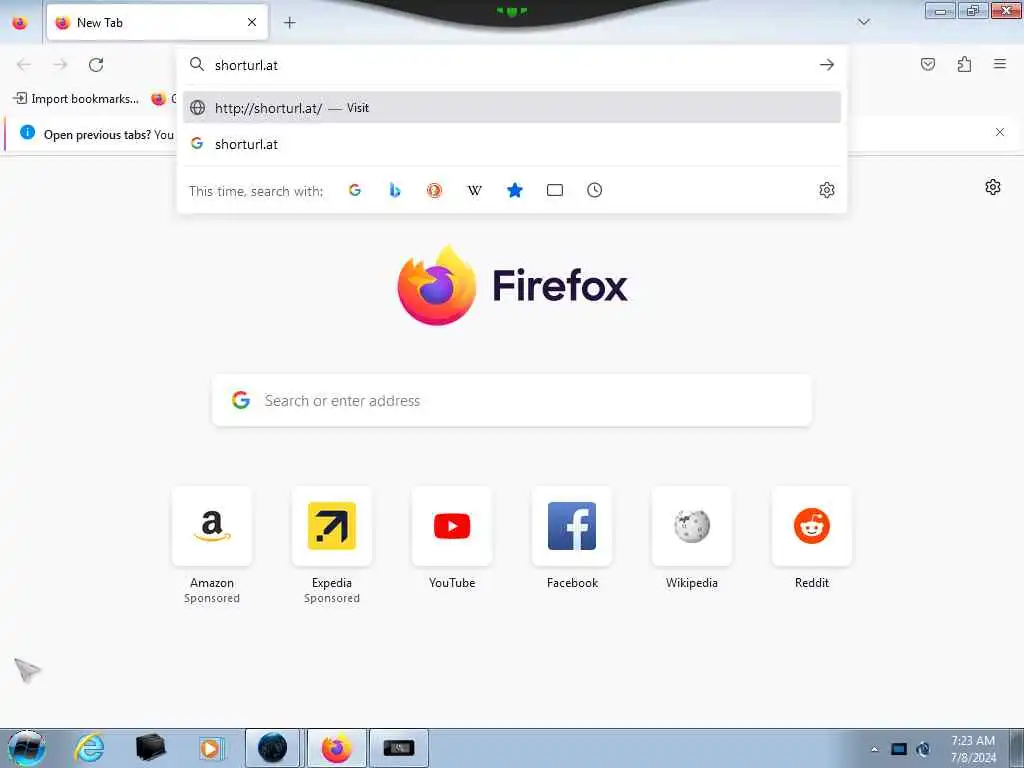Click the page search or enter address box
This screenshot has height=768, width=1024.
point(512,400)
